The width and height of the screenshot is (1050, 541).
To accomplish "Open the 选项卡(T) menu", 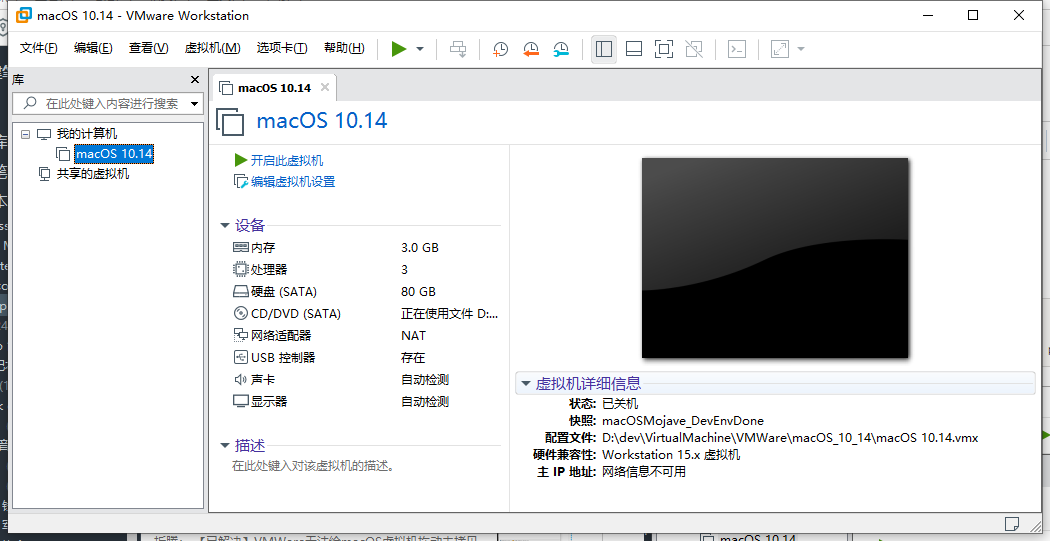I will (x=282, y=48).
